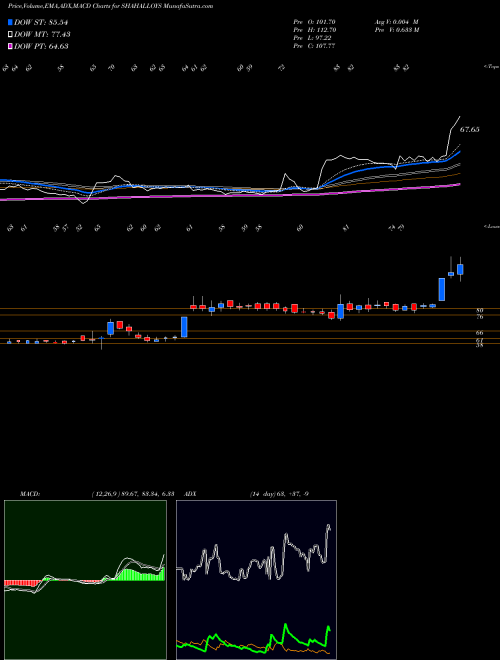Open the MACD histogram chart panel
The image size is (500, 660).
tap(85, 580)
